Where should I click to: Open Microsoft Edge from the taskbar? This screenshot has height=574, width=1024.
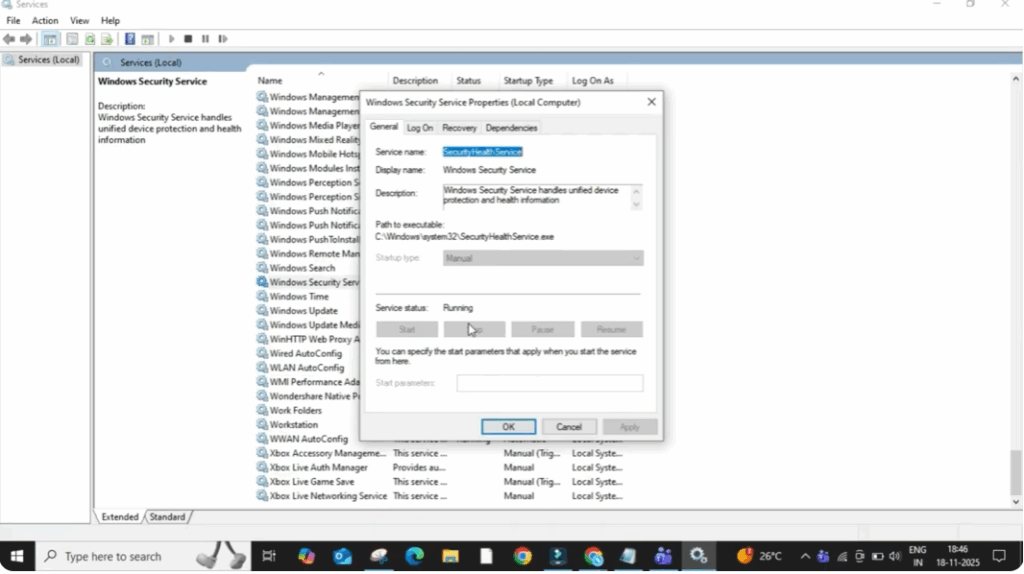[x=414, y=556]
